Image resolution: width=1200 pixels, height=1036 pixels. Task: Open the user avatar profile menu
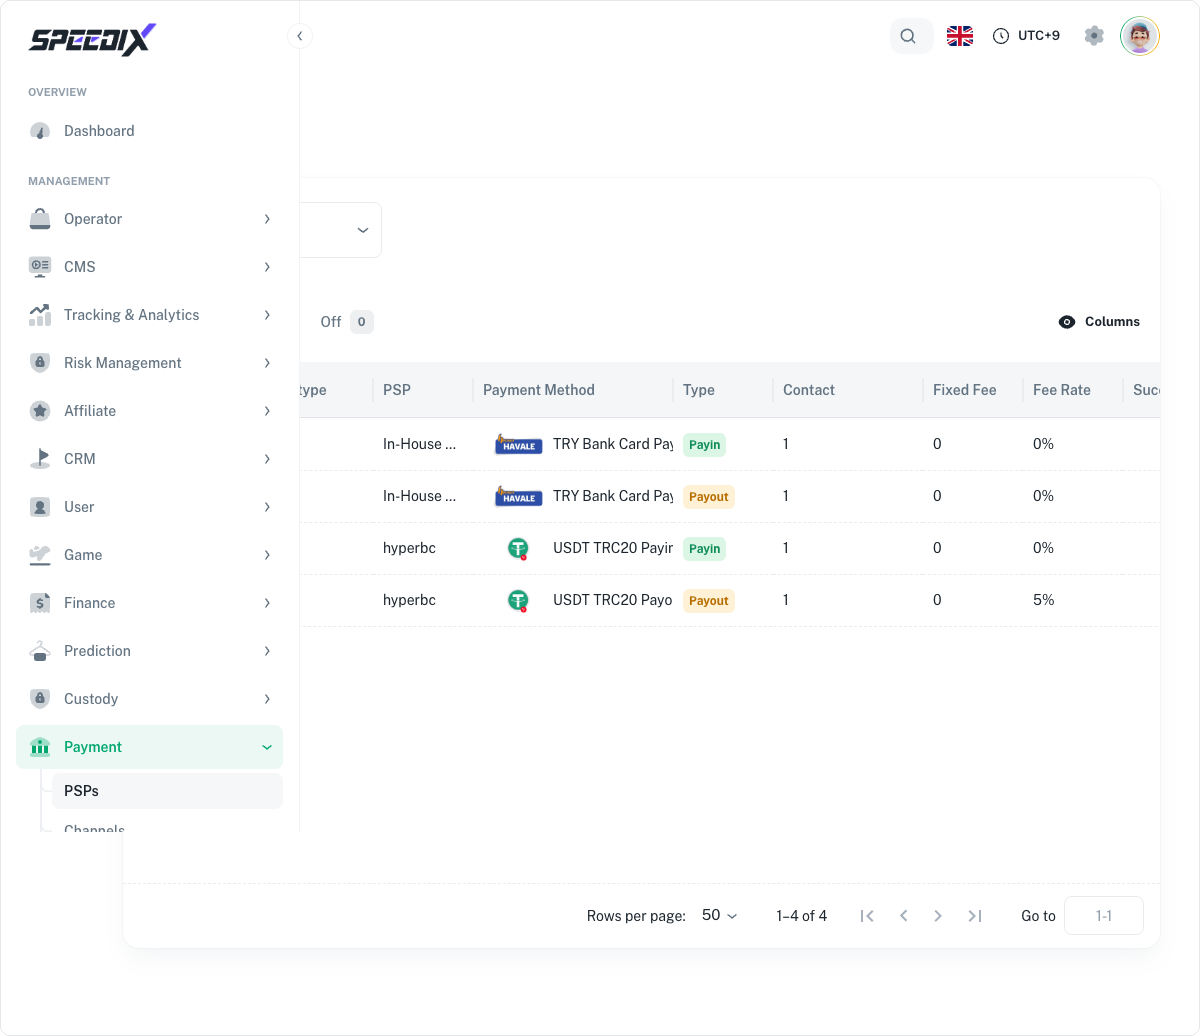coord(1139,36)
